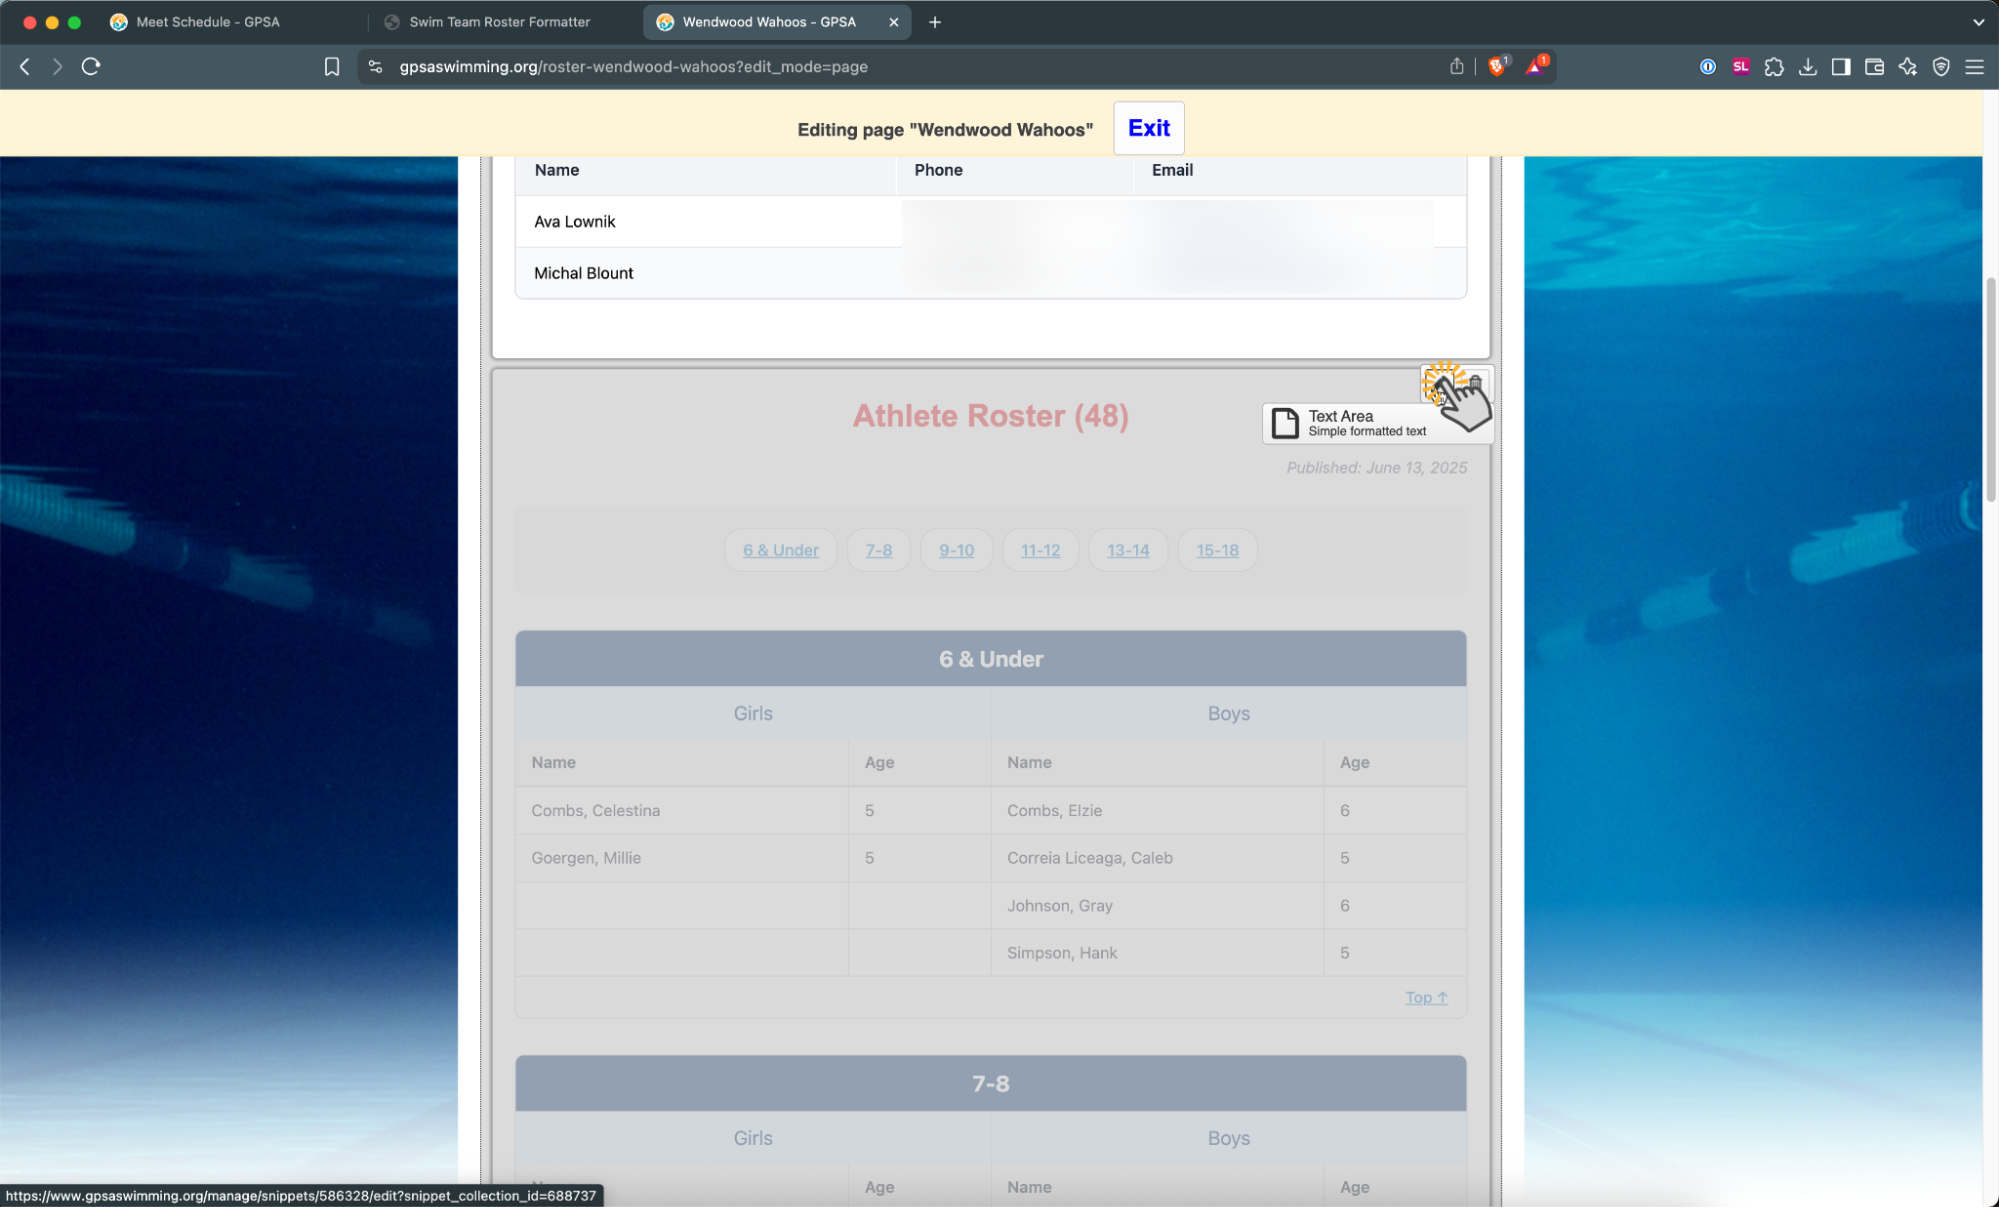This screenshot has height=1208, width=1999.
Task: Open the Downloads arrow icon
Action: (1807, 66)
